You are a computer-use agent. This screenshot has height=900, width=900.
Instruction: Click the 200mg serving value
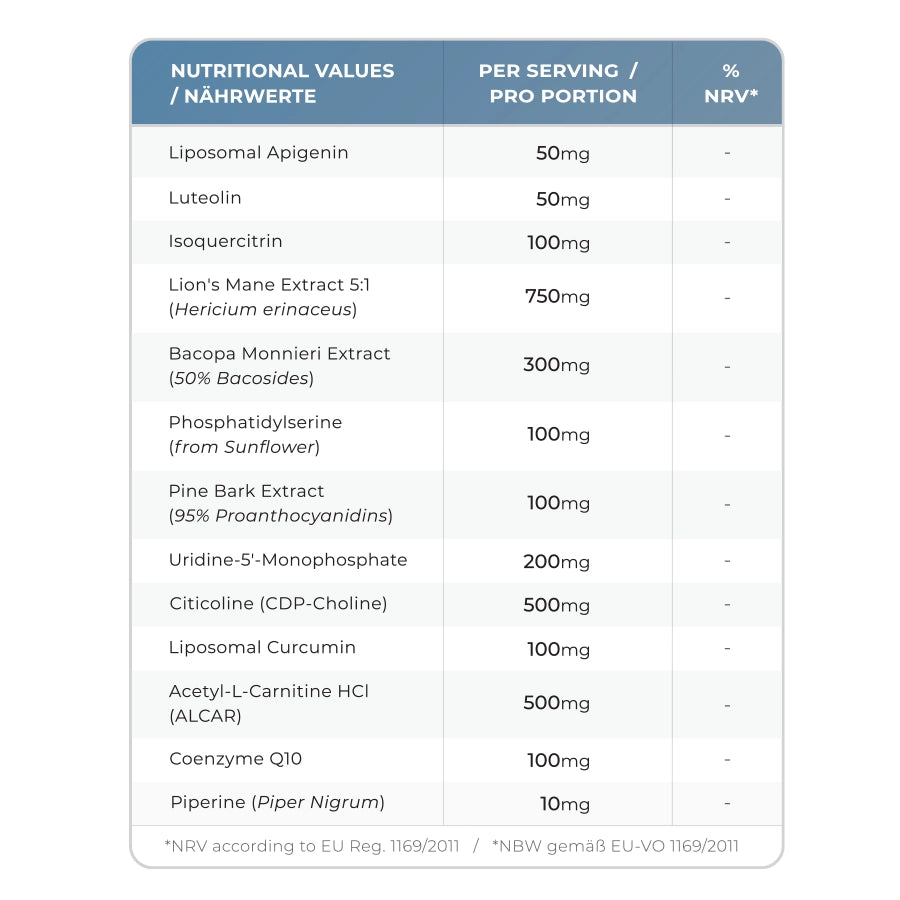[x=557, y=562]
